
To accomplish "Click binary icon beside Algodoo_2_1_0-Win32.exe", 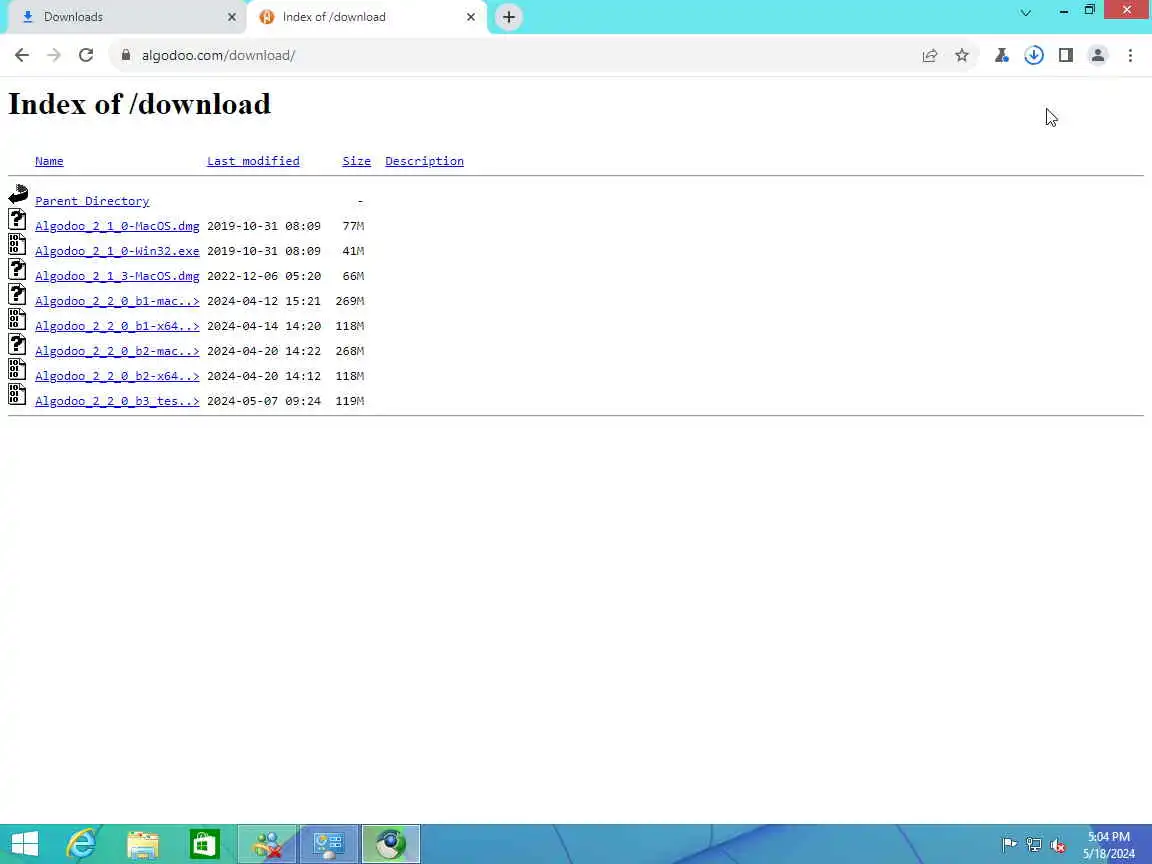I will pos(17,244).
